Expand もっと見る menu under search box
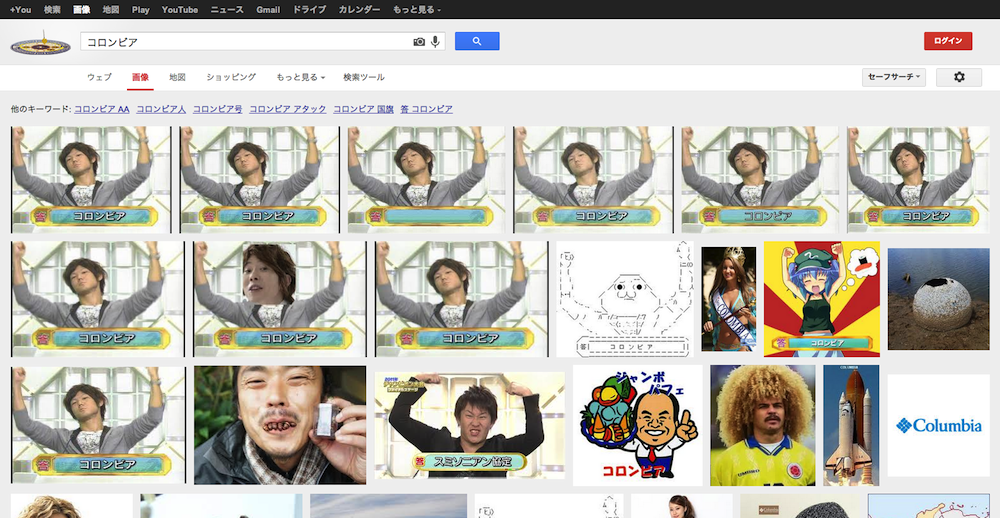 click(300, 77)
